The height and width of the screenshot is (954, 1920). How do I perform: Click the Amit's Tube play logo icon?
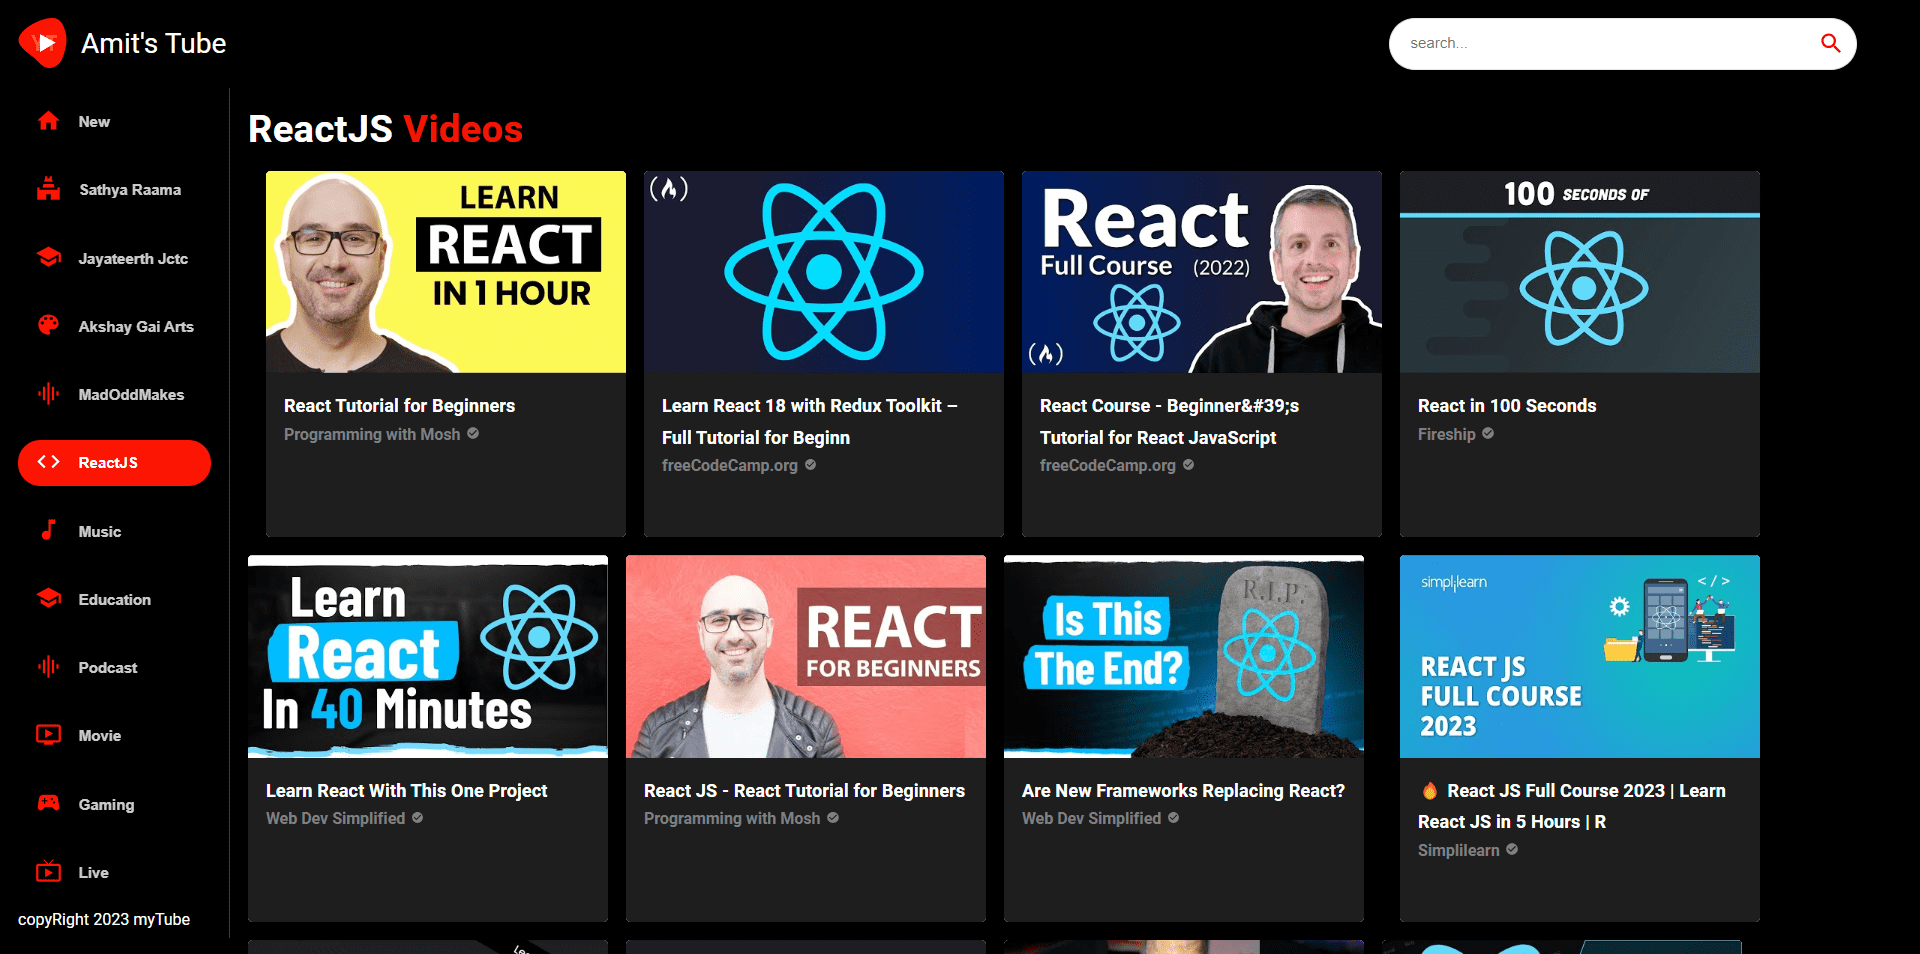coord(42,43)
